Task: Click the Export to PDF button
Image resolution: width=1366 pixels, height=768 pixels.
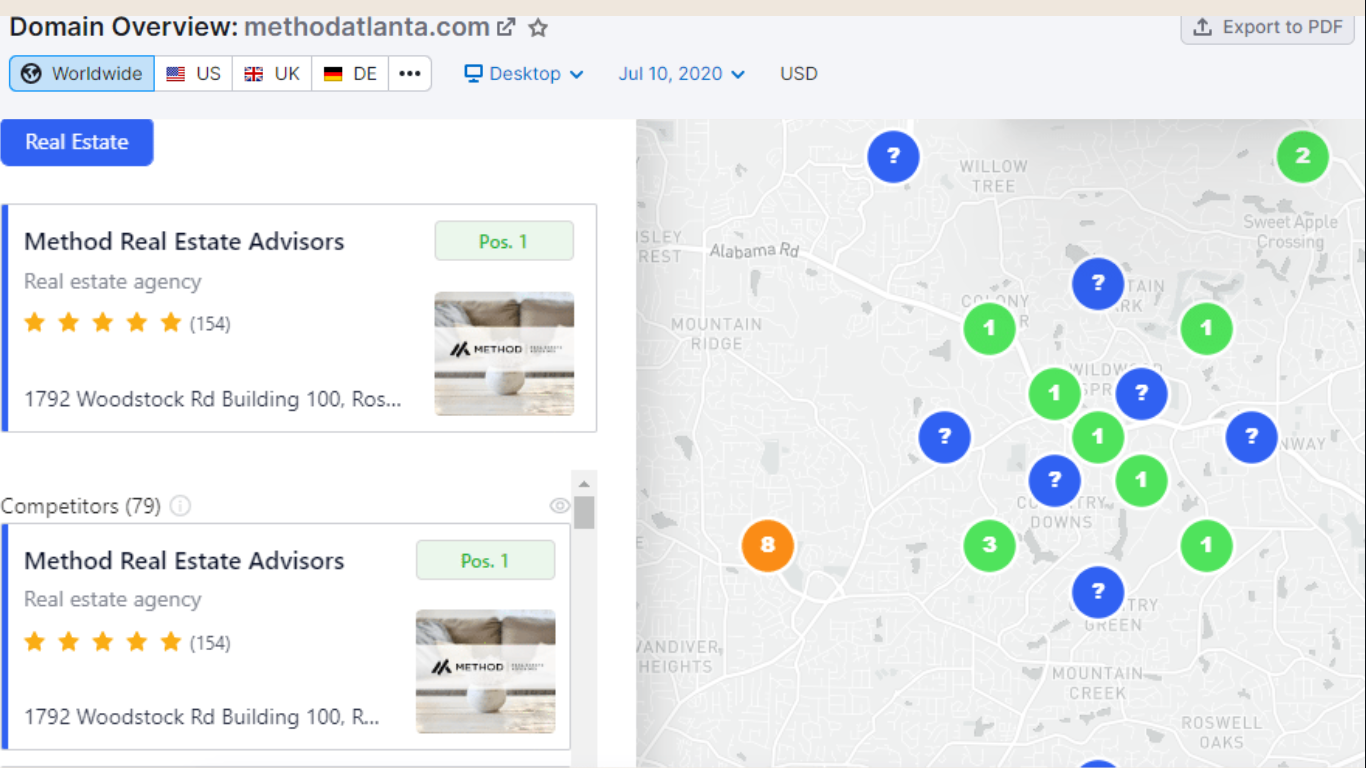Action: pyautogui.click(x=1268, y=27)
